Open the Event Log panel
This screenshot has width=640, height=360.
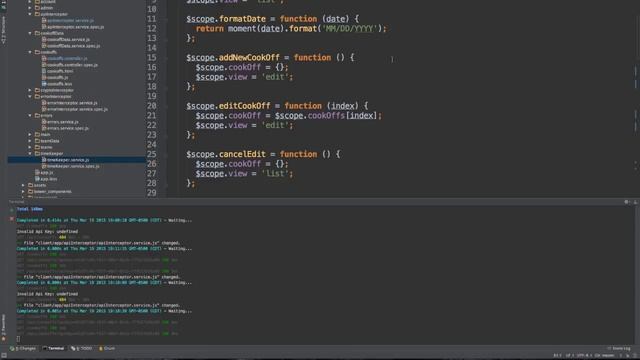(x=619, y=349)
